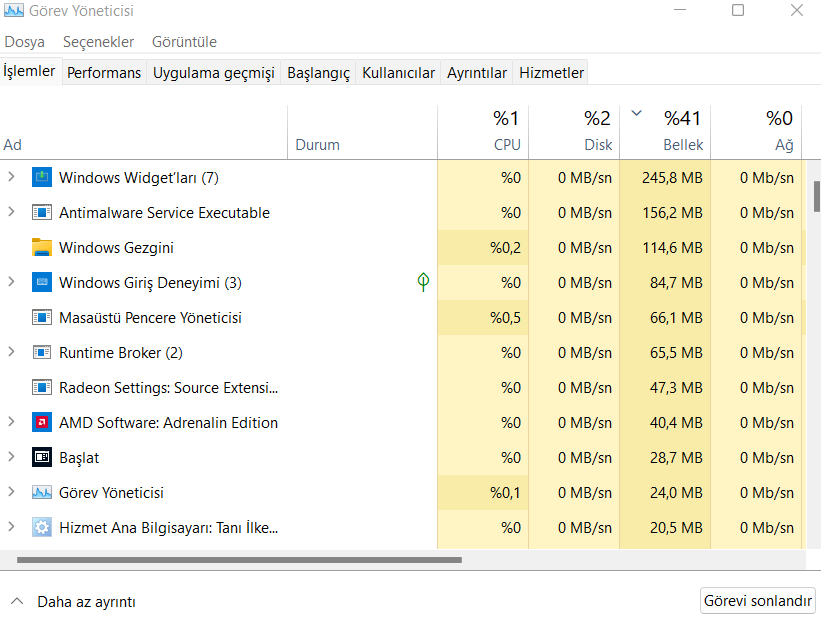Image resolution: width=821 pixels, height=622 pixels.
Task: Click the Görev Yöneticisi process icon
Action: [x=41, y=493]
